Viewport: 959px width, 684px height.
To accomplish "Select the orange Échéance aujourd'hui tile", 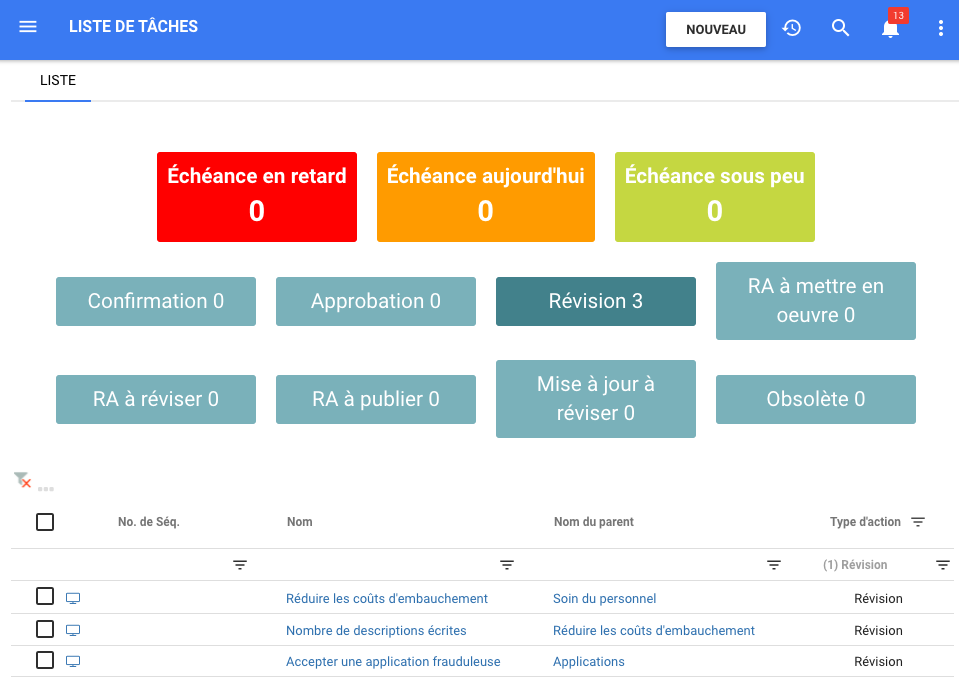I will 486,197.
